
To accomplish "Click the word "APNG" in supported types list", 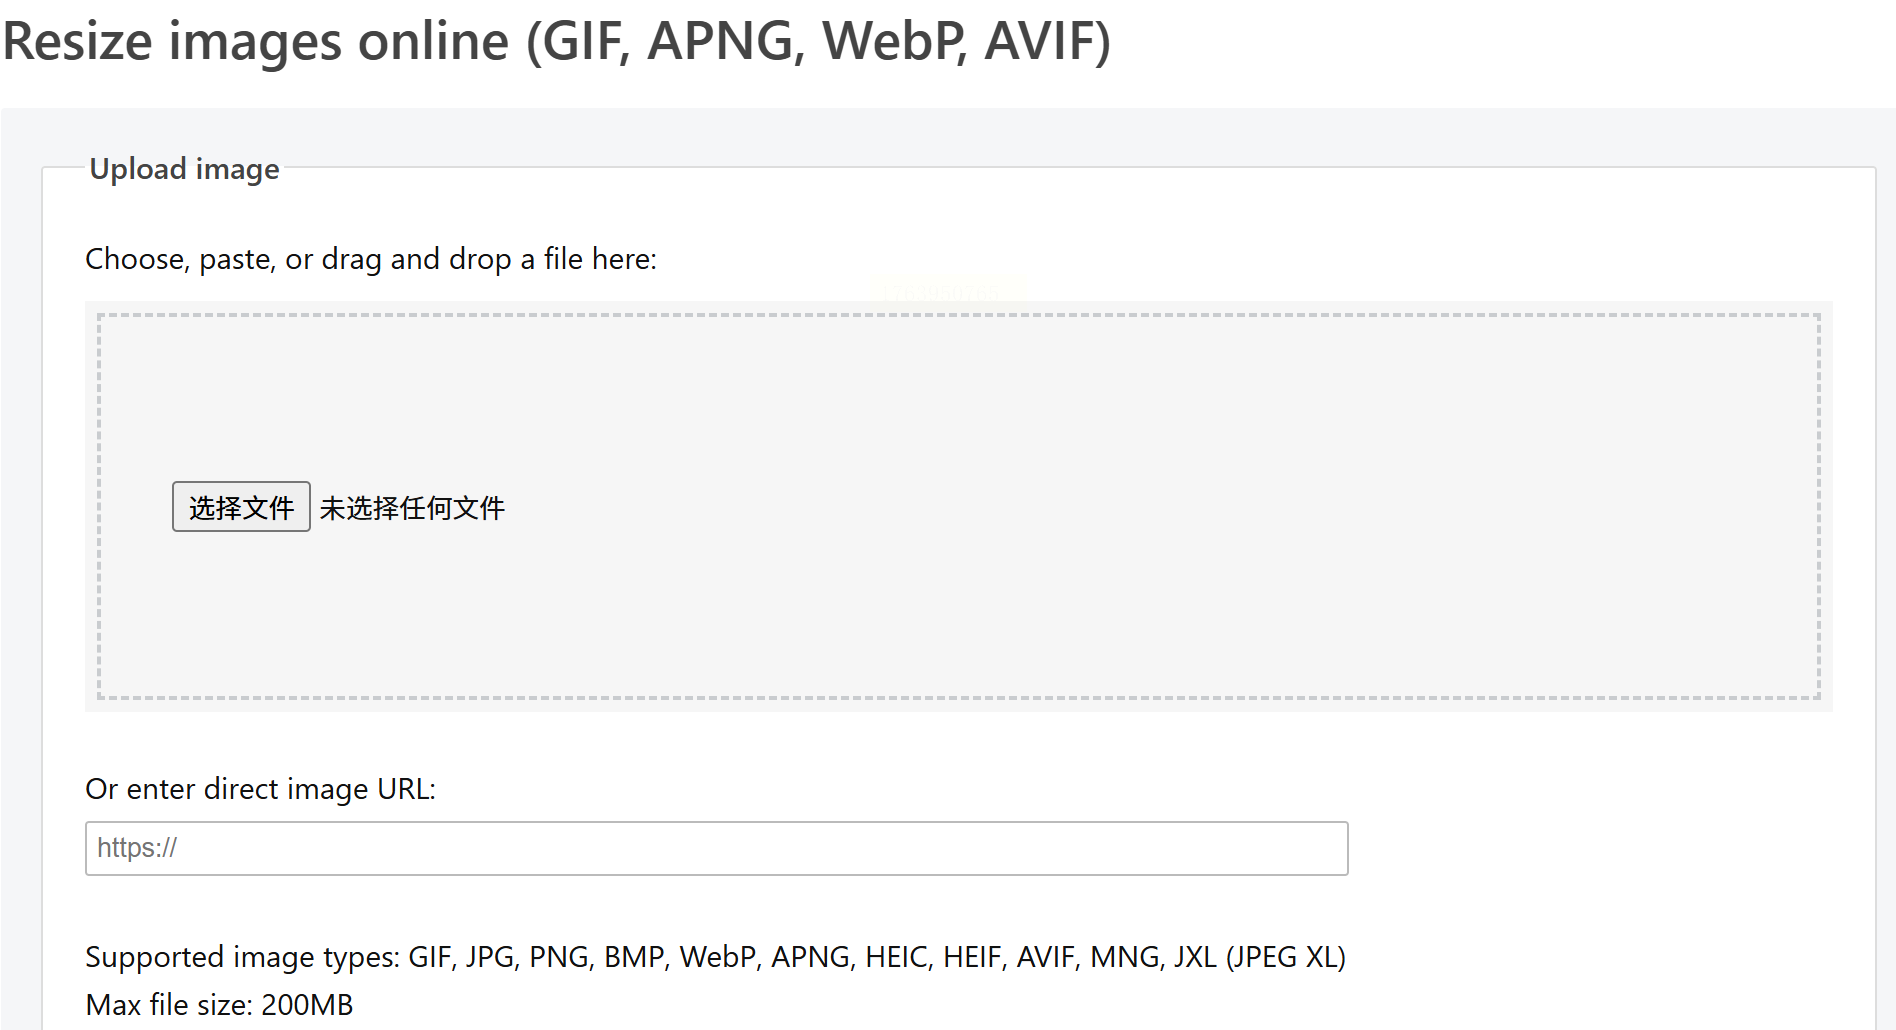I will (811, 957).
